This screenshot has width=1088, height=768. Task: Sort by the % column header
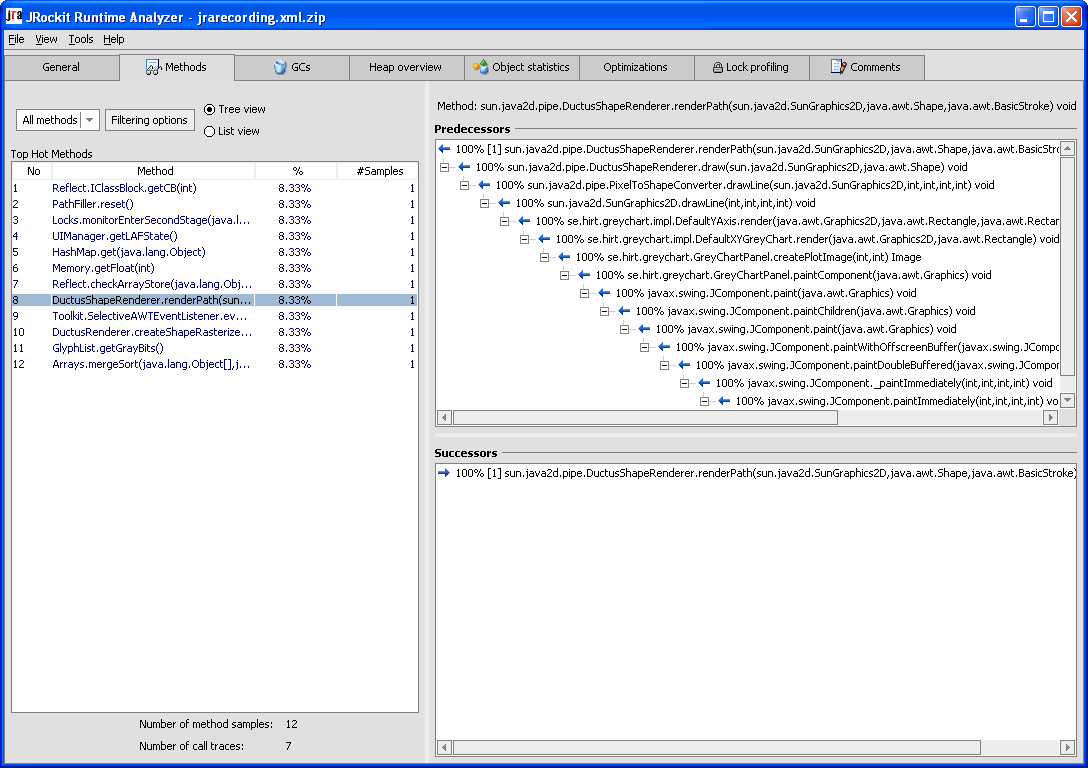(297, 171)
